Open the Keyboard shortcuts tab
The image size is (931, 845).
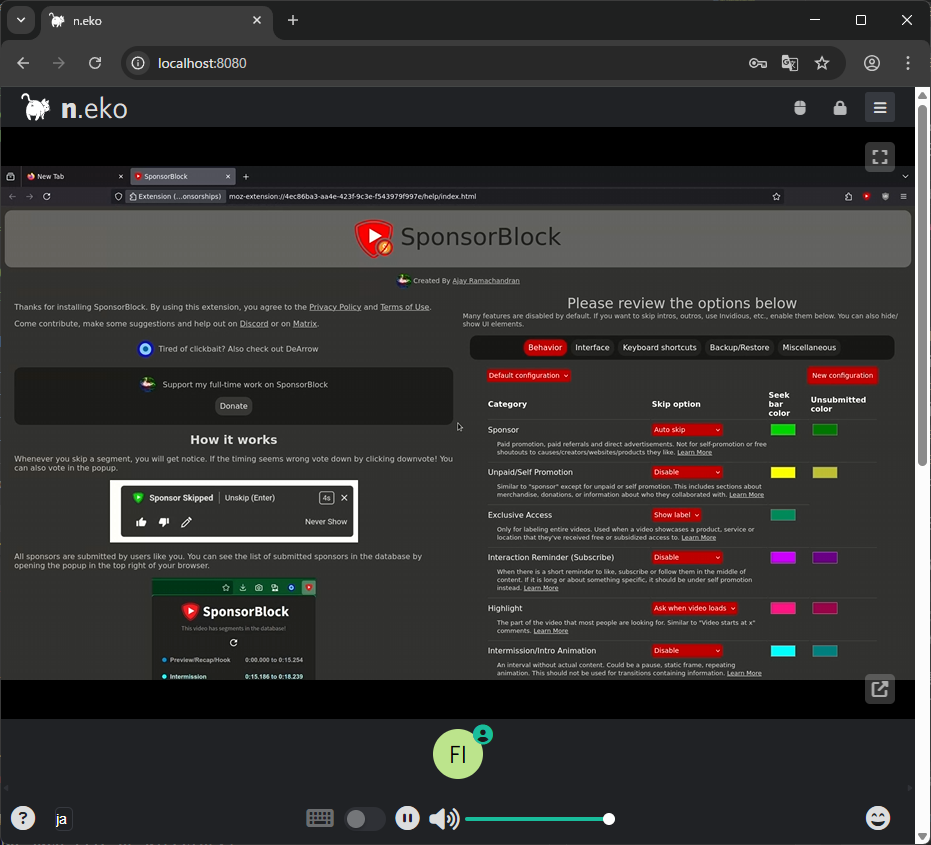pyautogui.click(x=659, y=347)
